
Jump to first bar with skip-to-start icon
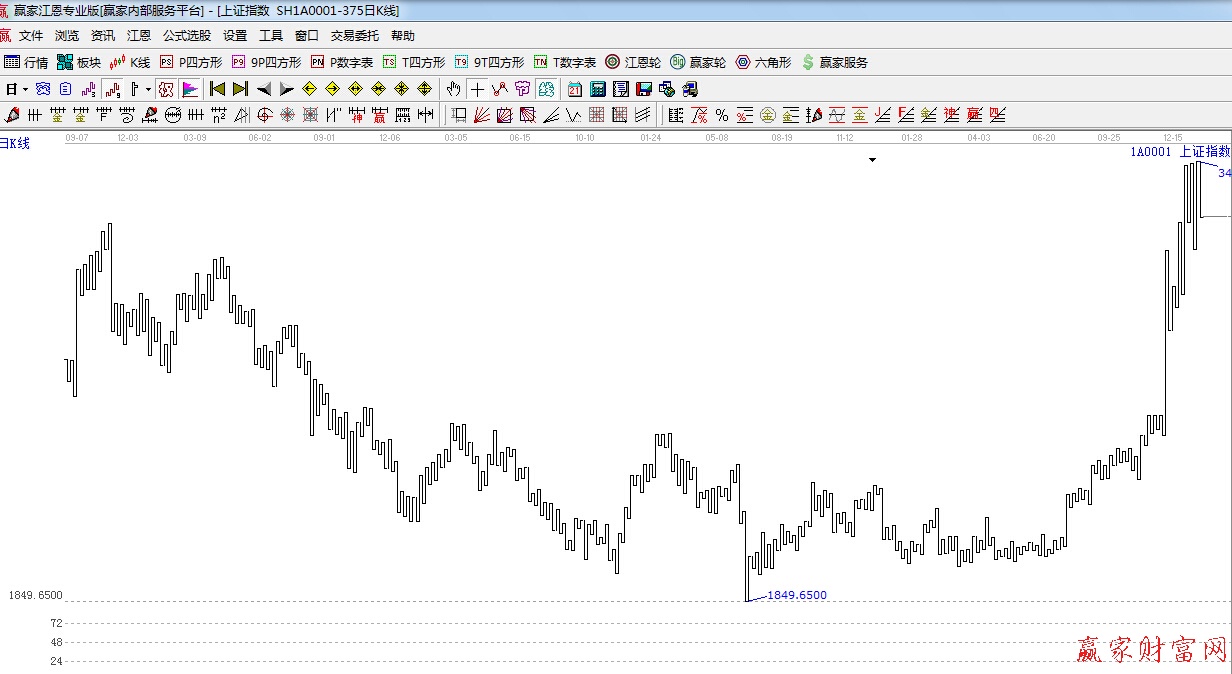point(217,89)
